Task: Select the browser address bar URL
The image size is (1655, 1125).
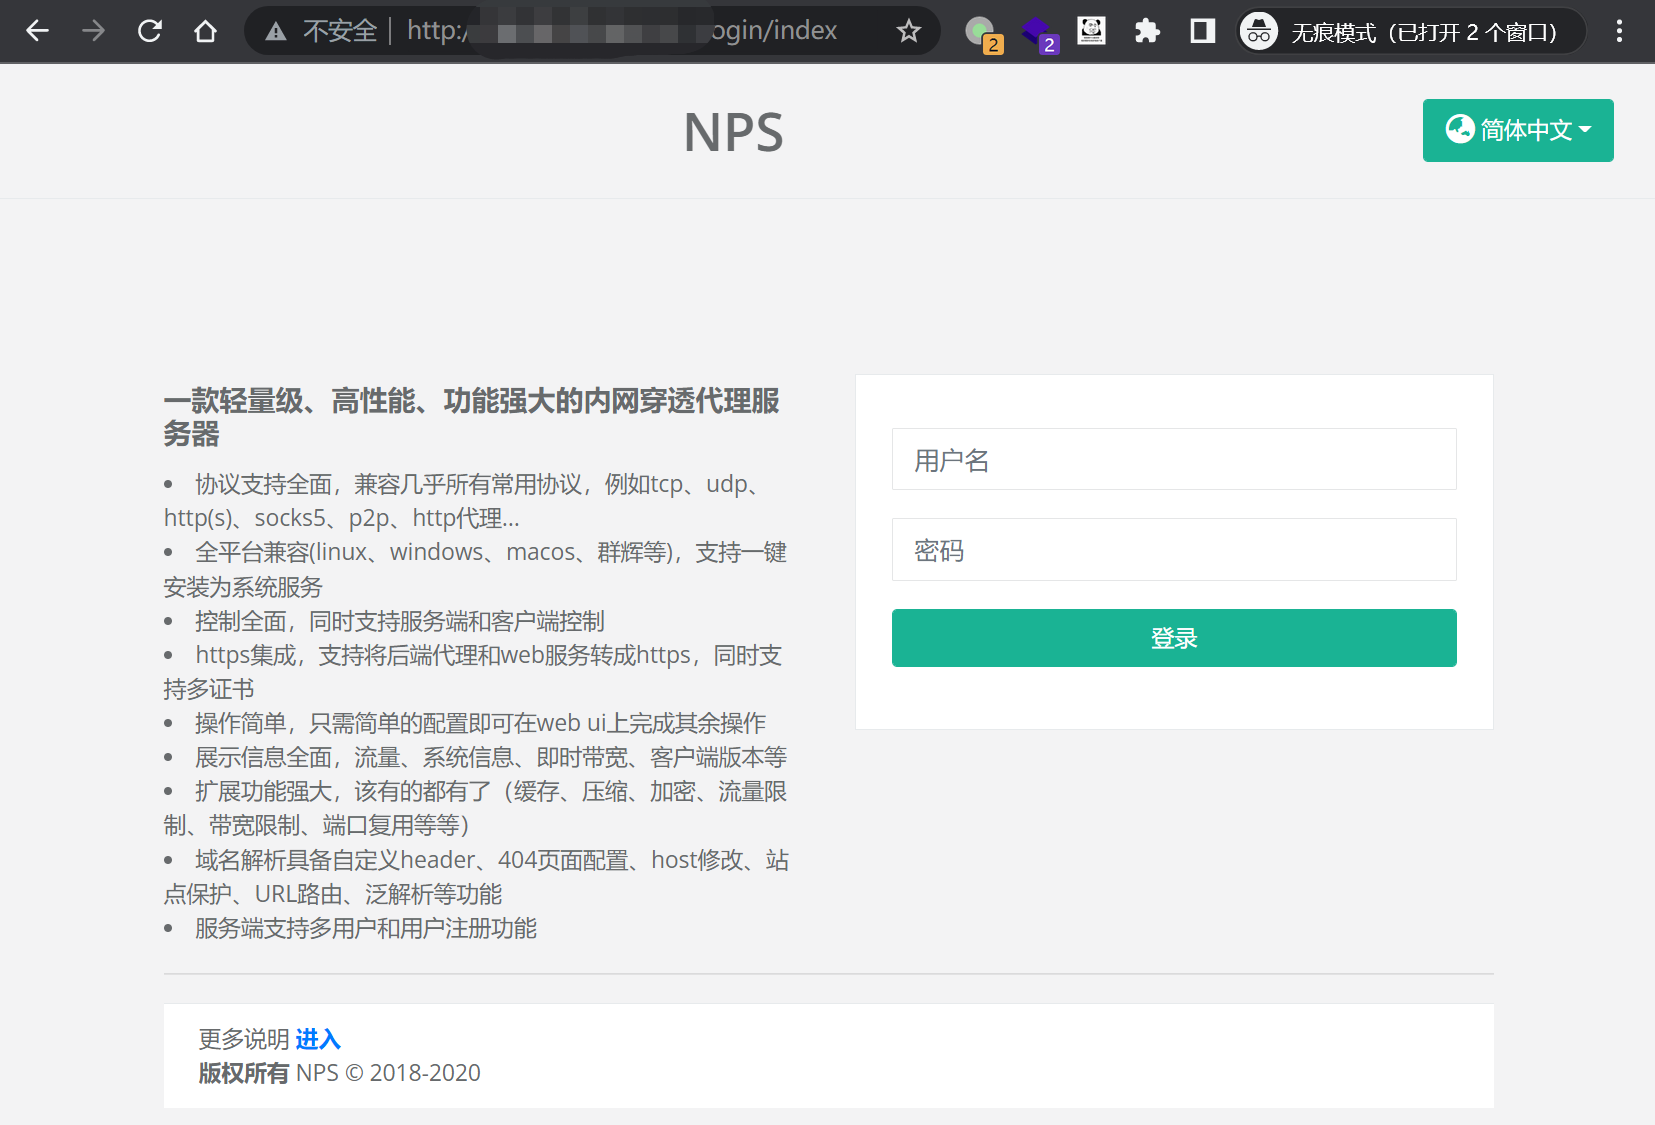Action: (x=620, y=31)
